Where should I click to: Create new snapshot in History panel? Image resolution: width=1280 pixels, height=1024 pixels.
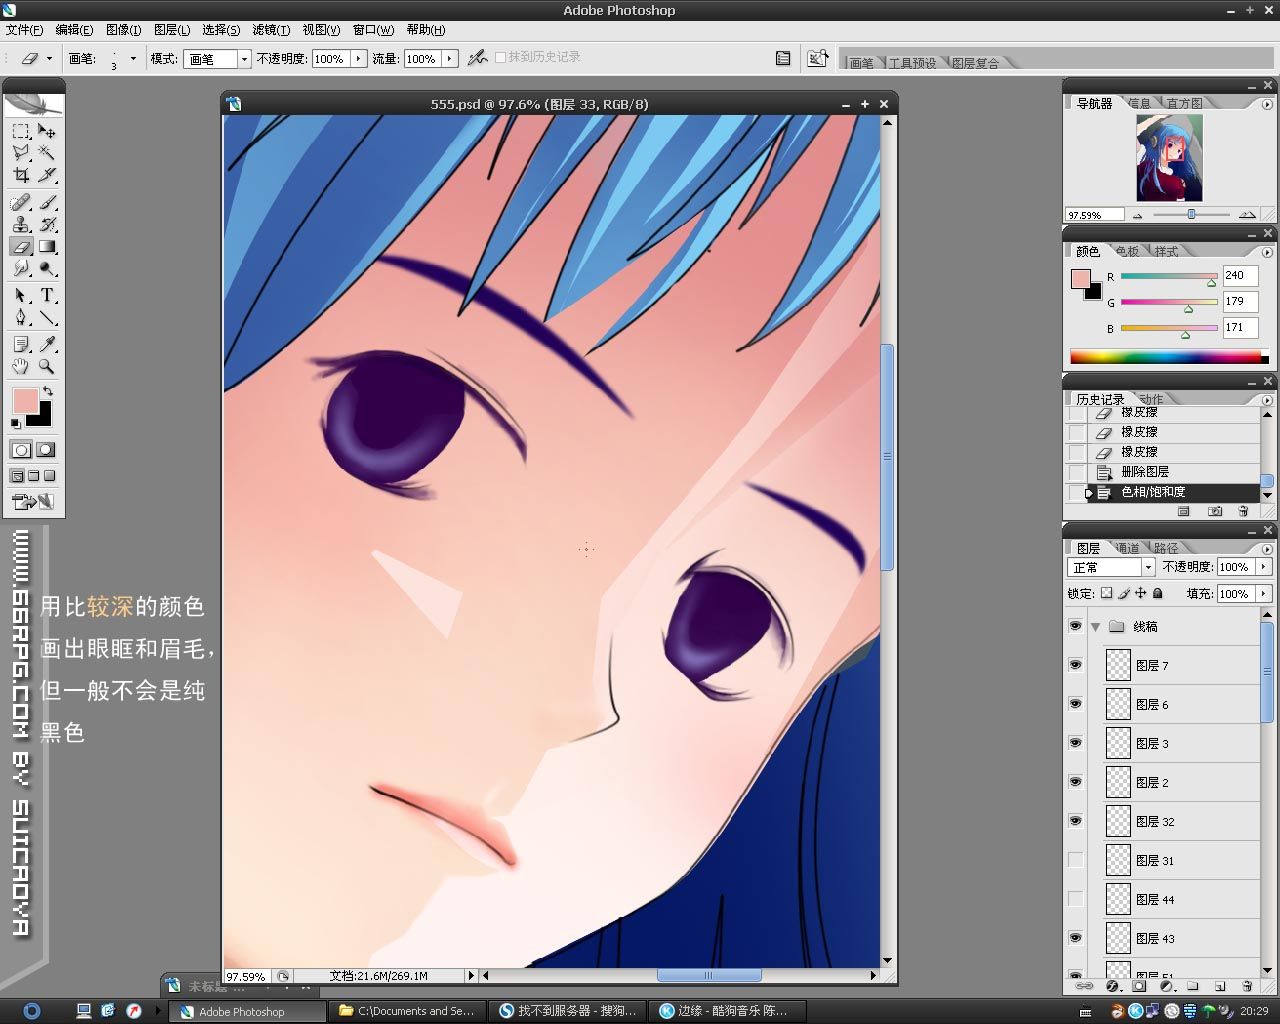point(1215,511)
